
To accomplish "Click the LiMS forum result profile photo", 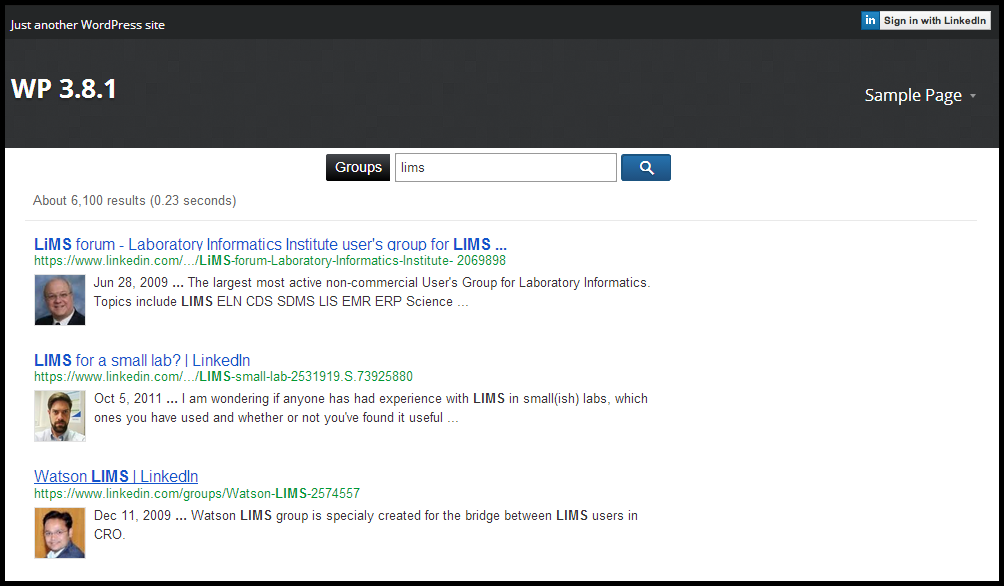I will tap(60, 300).
